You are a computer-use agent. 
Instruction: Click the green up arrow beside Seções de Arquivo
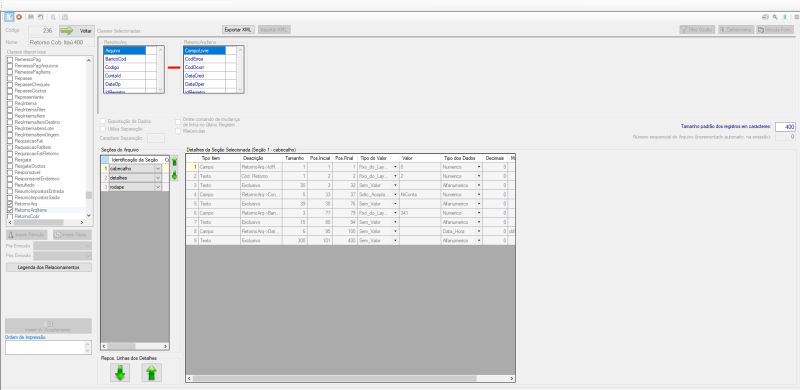tap(174, 162)
